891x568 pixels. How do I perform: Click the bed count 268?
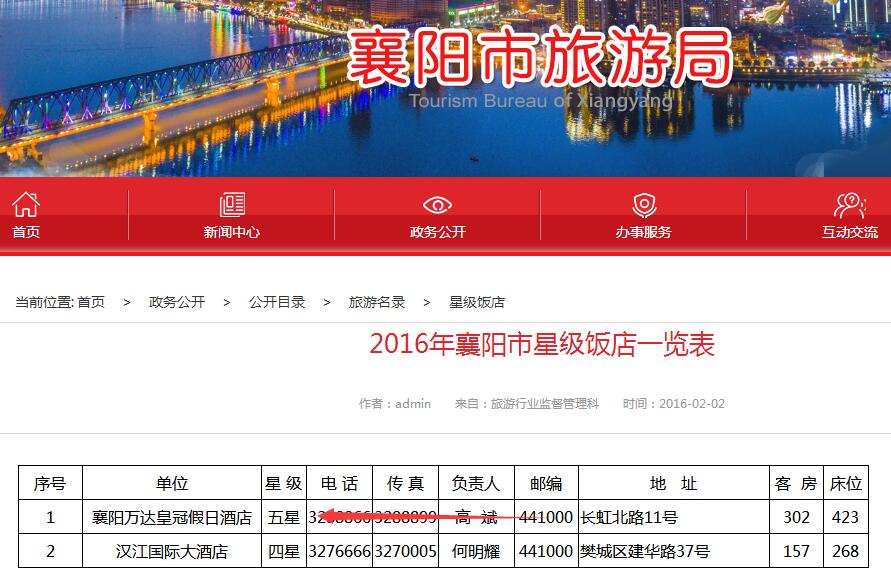click(846, 552)
